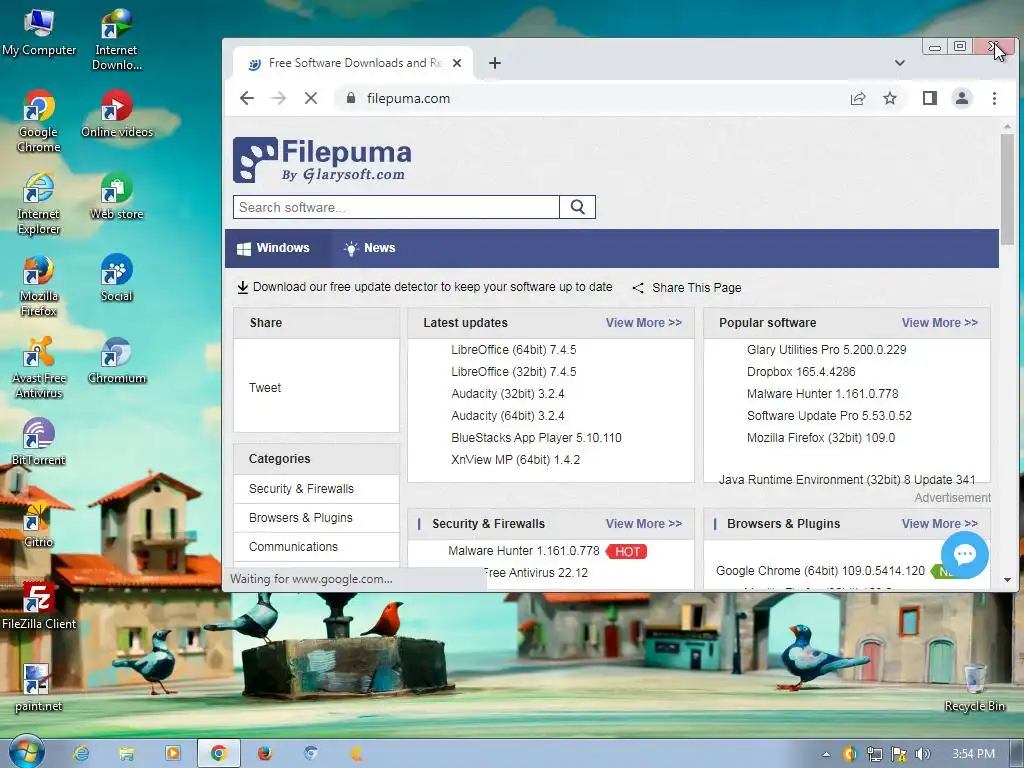Select the paint.net desktop icon
This screenshot has width=1024, height=768.
(x=39, y=688)
